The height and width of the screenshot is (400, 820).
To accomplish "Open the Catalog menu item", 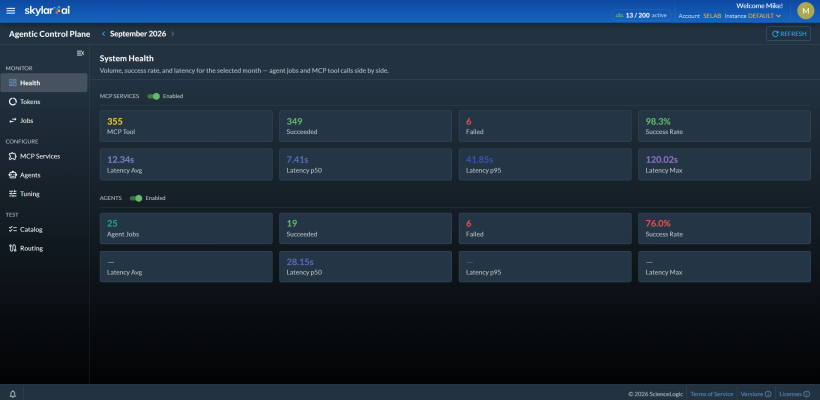I will click(x=44, y=229).
